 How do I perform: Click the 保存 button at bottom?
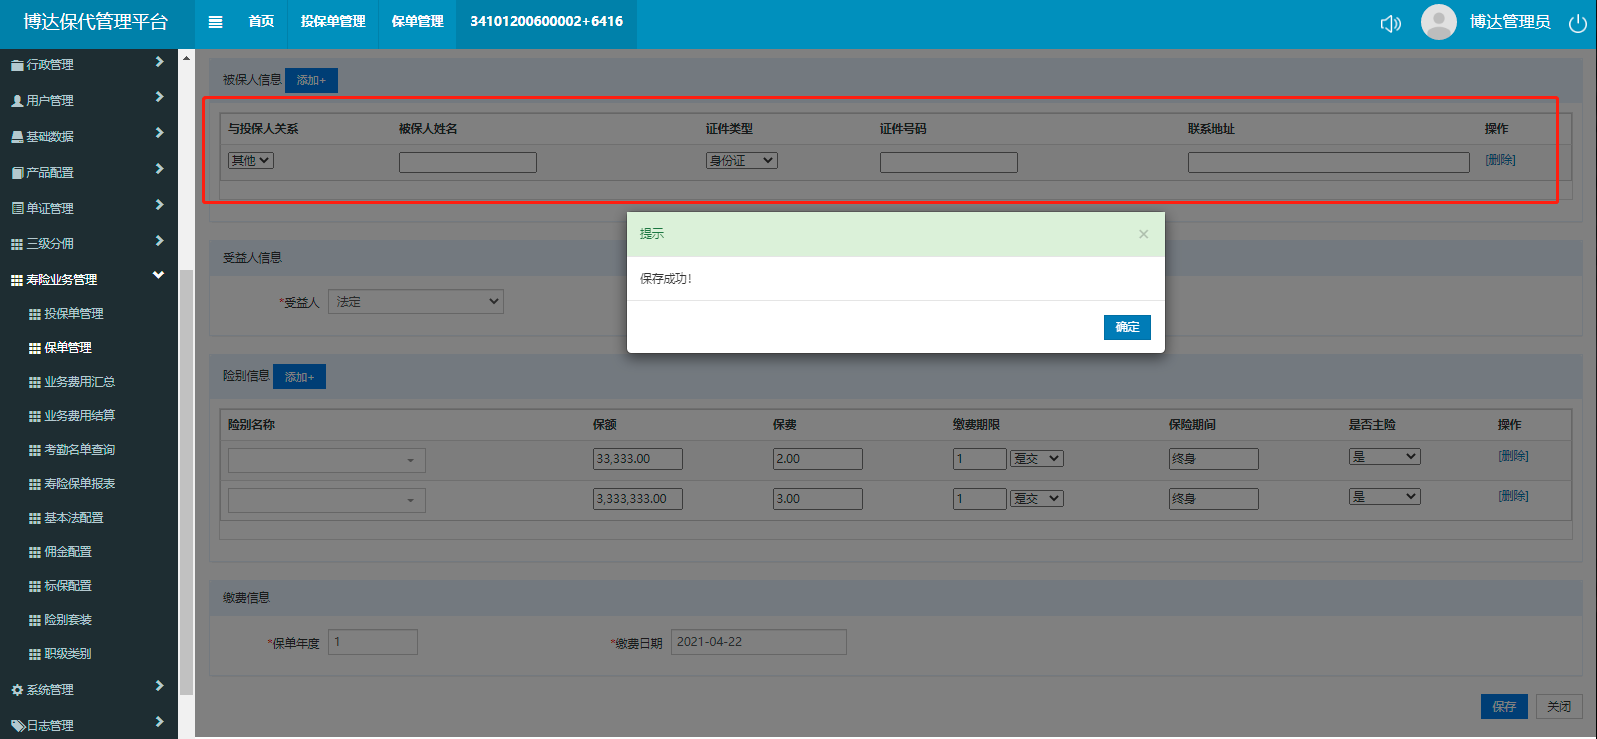[1503, 706]
